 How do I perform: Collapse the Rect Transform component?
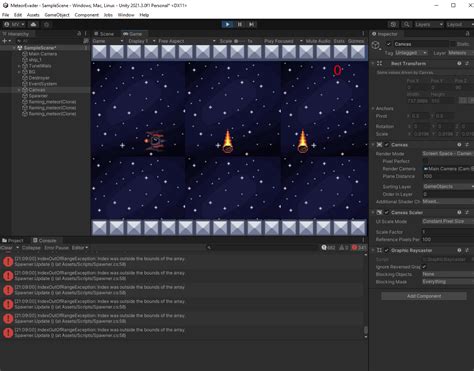[373, 63]
